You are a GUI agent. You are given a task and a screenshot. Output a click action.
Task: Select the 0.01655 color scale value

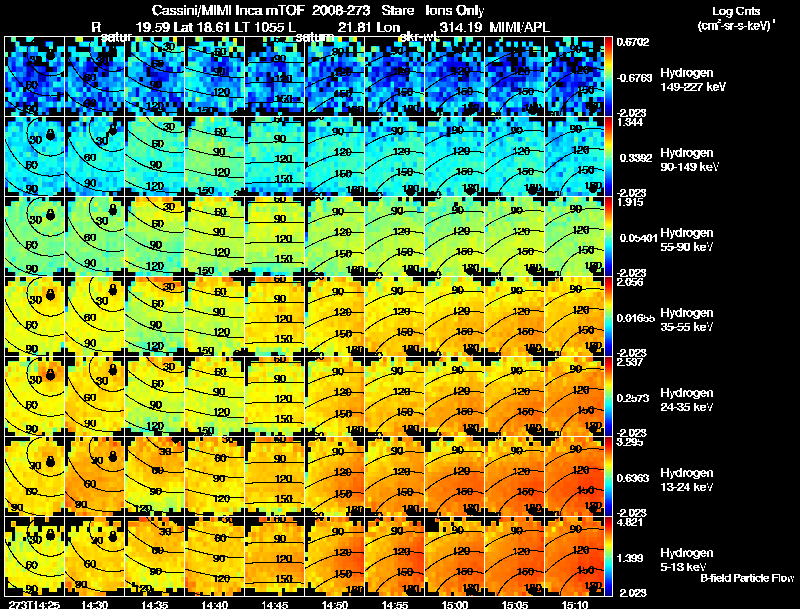pyautogui.click(x=636, y=318)
